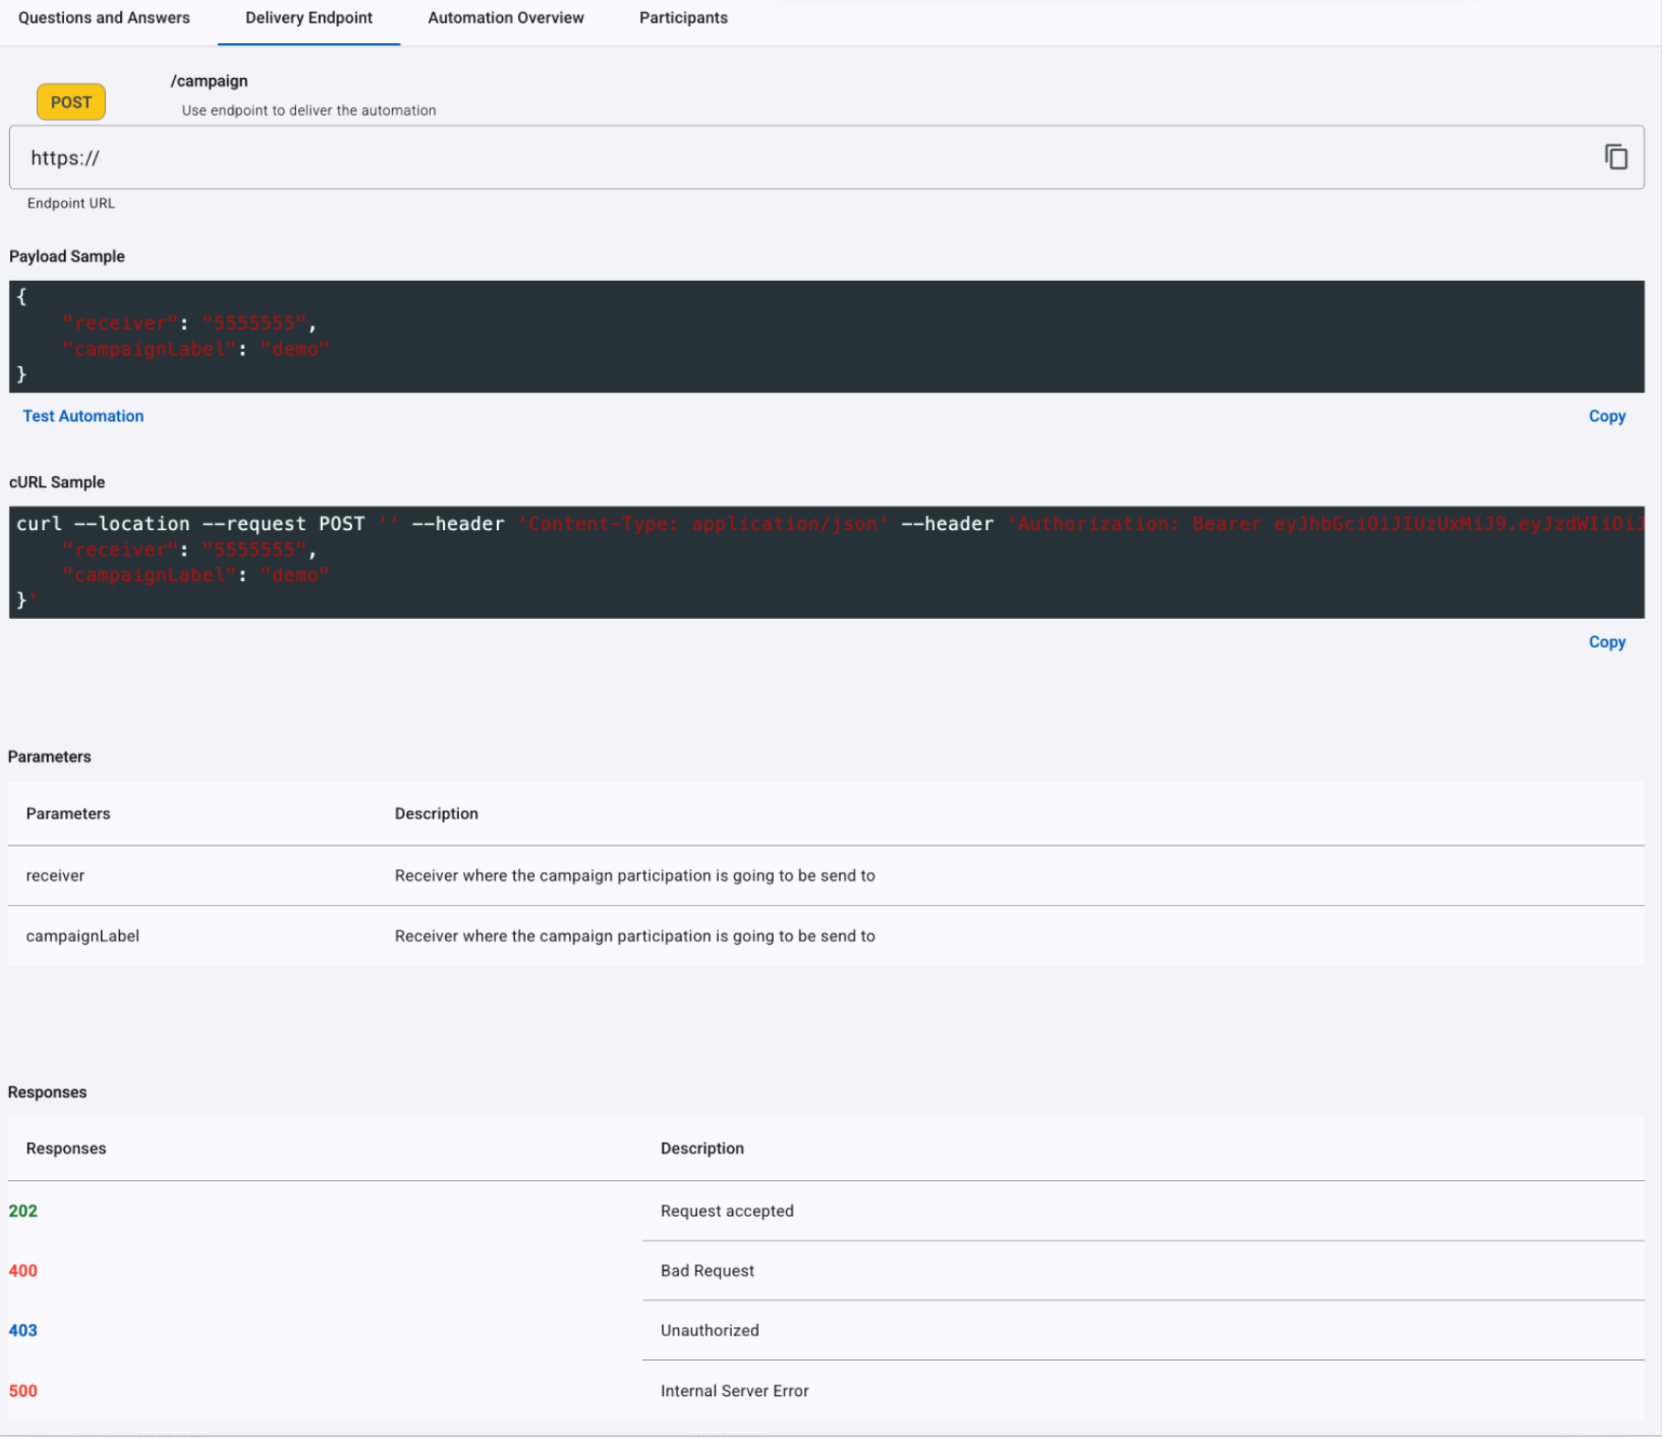Click the Payload Sample heading
This screenshot has width=1662, height=1438.
pos(67,256)
